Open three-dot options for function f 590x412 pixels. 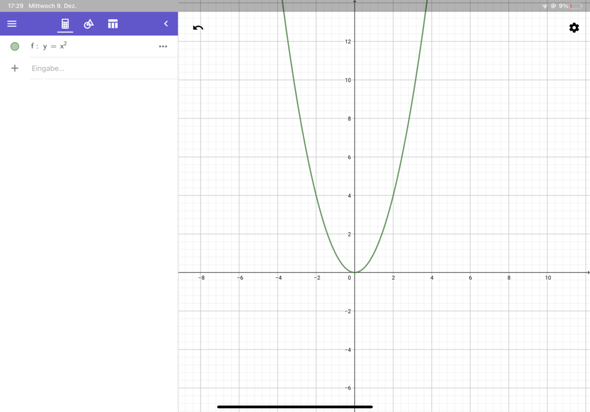[163, 46]
